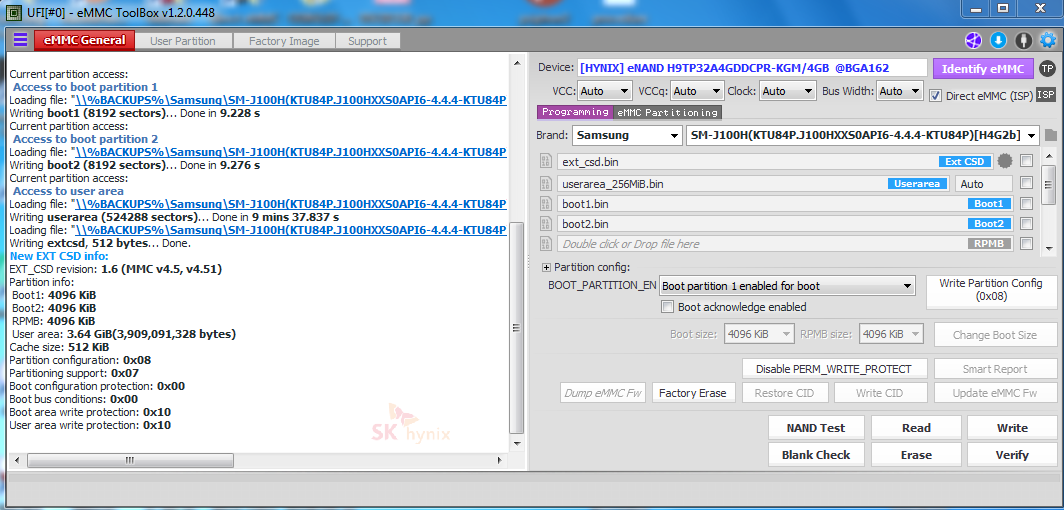Screen dimensions: 1064x510
Task: Click the Restore CID button
Action: (x=783, y=393)
